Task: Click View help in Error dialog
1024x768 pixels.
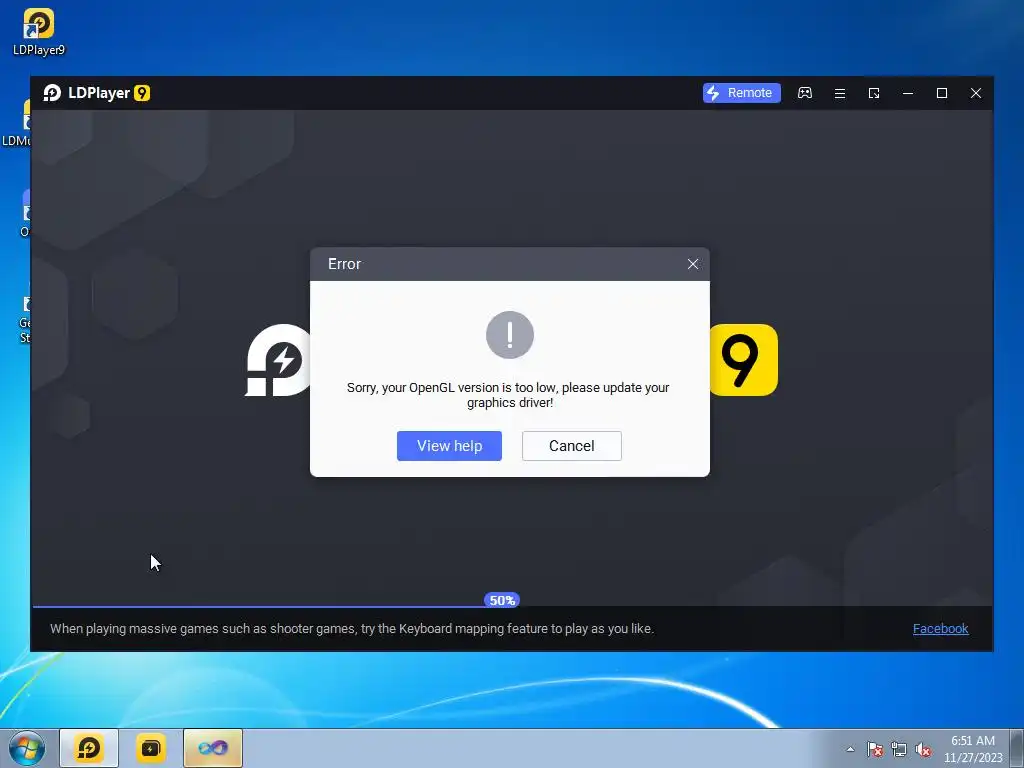Action: pos(449,445)
